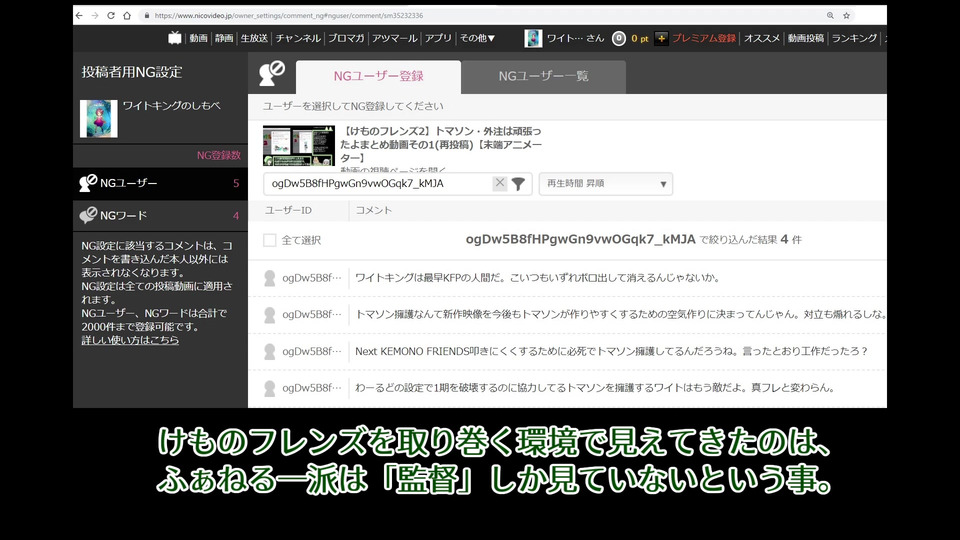Click the コメント column header

tap(373, 210)
